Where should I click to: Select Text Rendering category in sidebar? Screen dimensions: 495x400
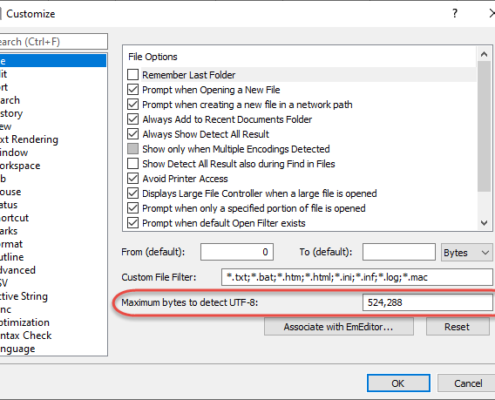(29, 139)
